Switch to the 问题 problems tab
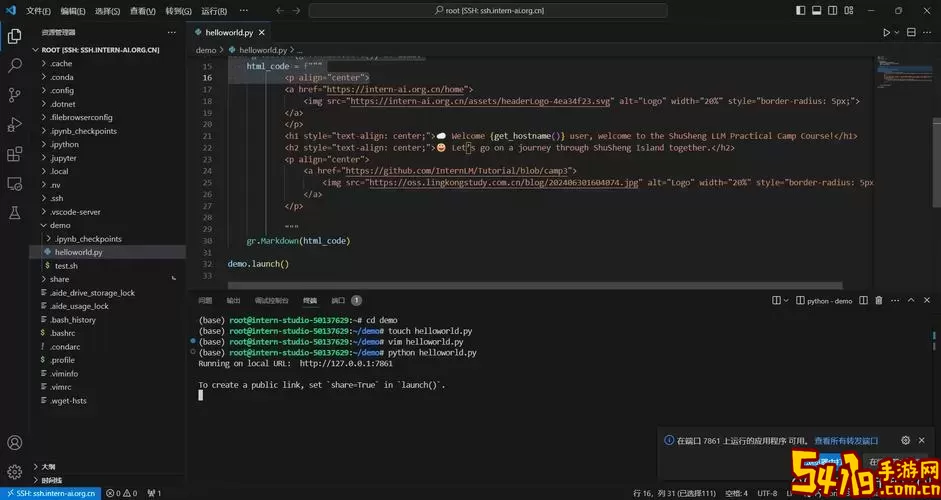This screenshot has height=500, width=941. (x=205, y=300)
